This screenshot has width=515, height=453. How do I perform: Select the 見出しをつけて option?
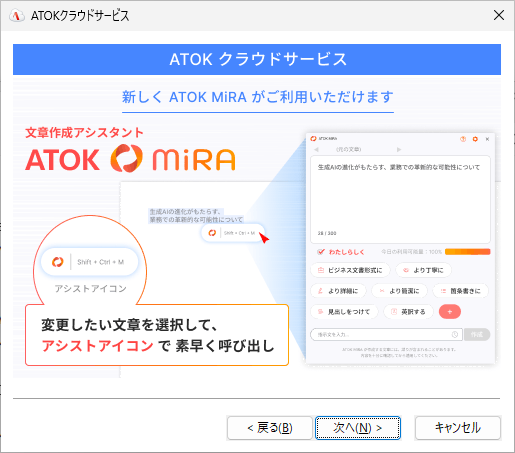pyautogui.click(x=344, y=312)
